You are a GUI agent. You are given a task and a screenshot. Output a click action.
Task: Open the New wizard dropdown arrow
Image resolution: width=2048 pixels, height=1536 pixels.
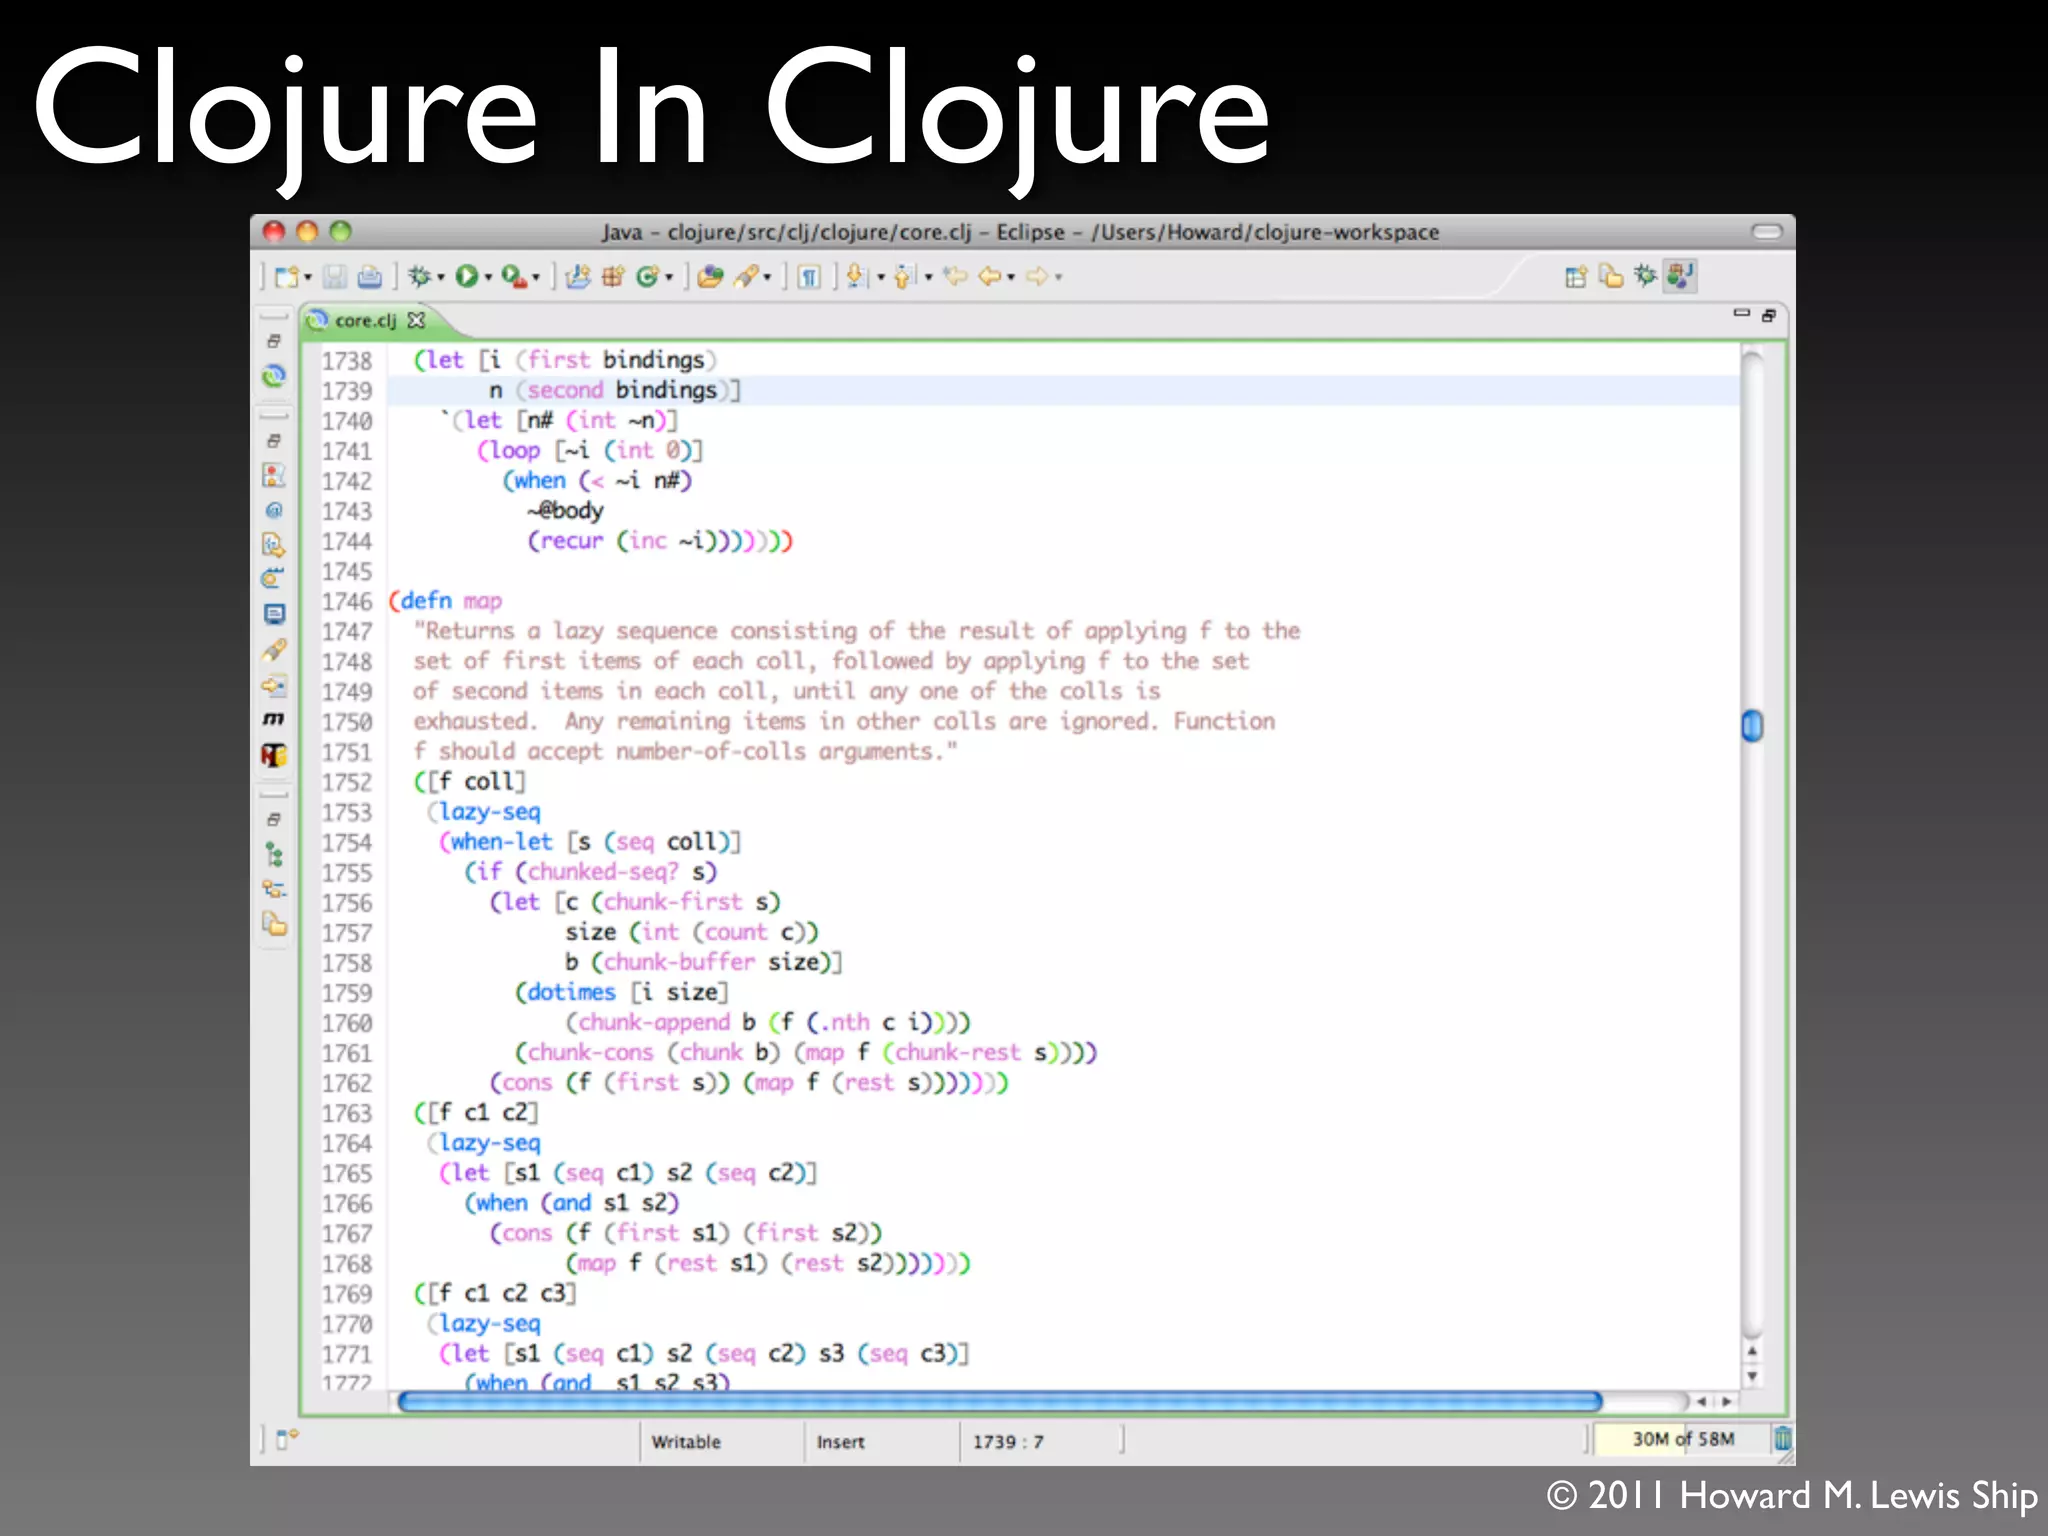(307, 278)
